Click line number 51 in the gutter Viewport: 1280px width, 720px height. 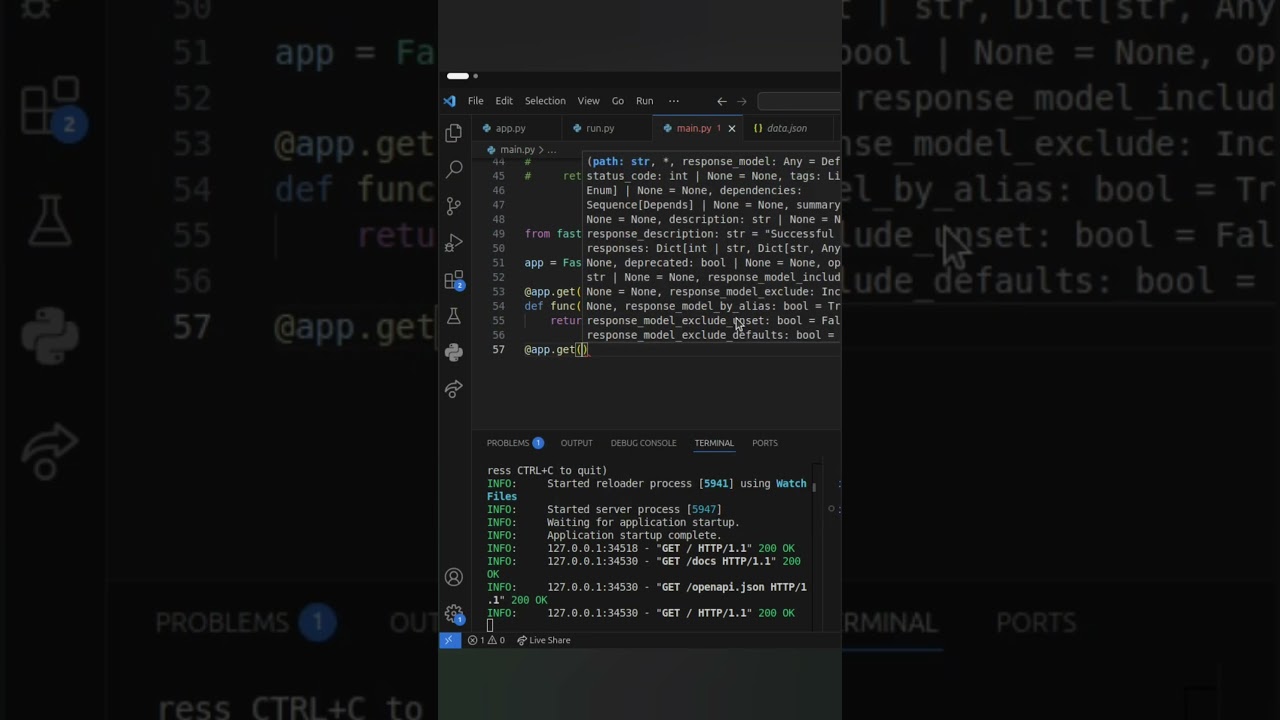(x=499, y=263)
